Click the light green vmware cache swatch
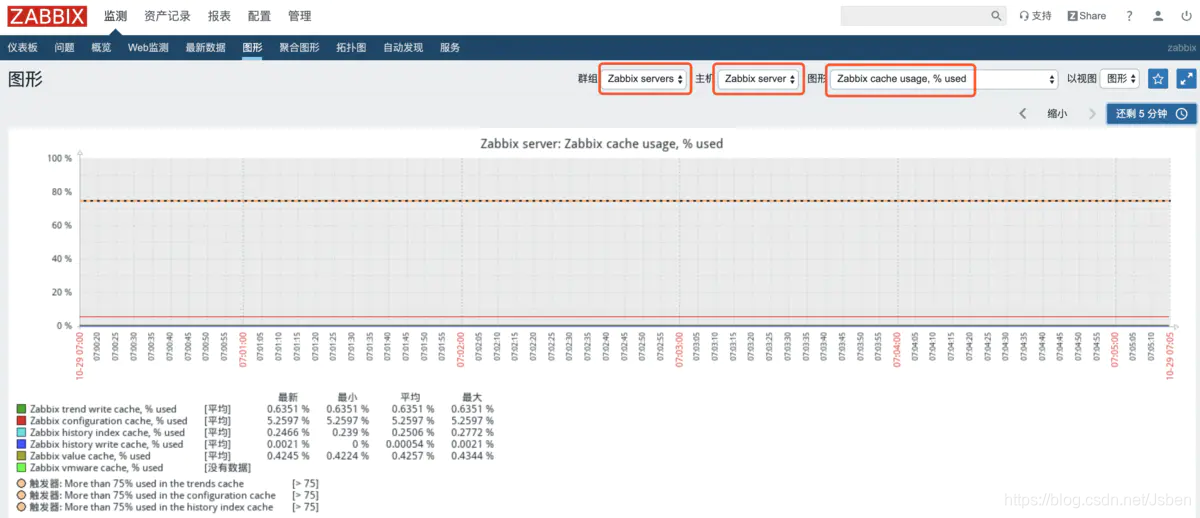The image size is (1200, 518). [x=21, y=467]
